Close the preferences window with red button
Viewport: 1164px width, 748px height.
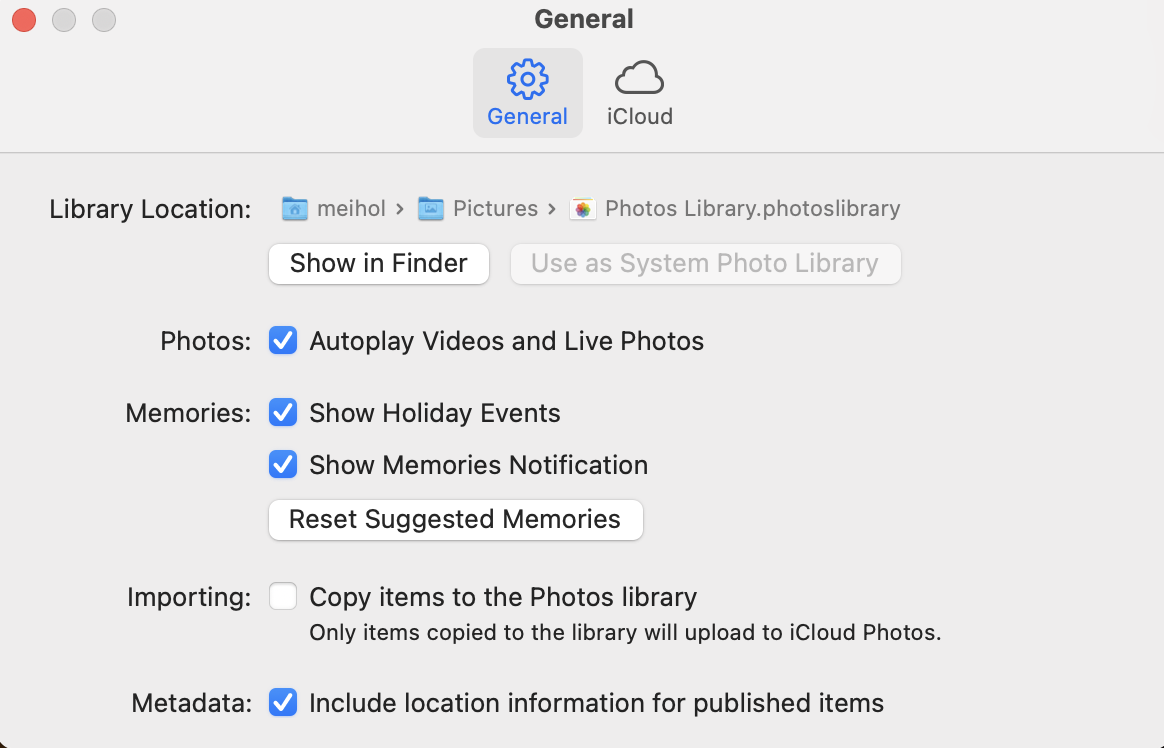(x=24, y=19)
